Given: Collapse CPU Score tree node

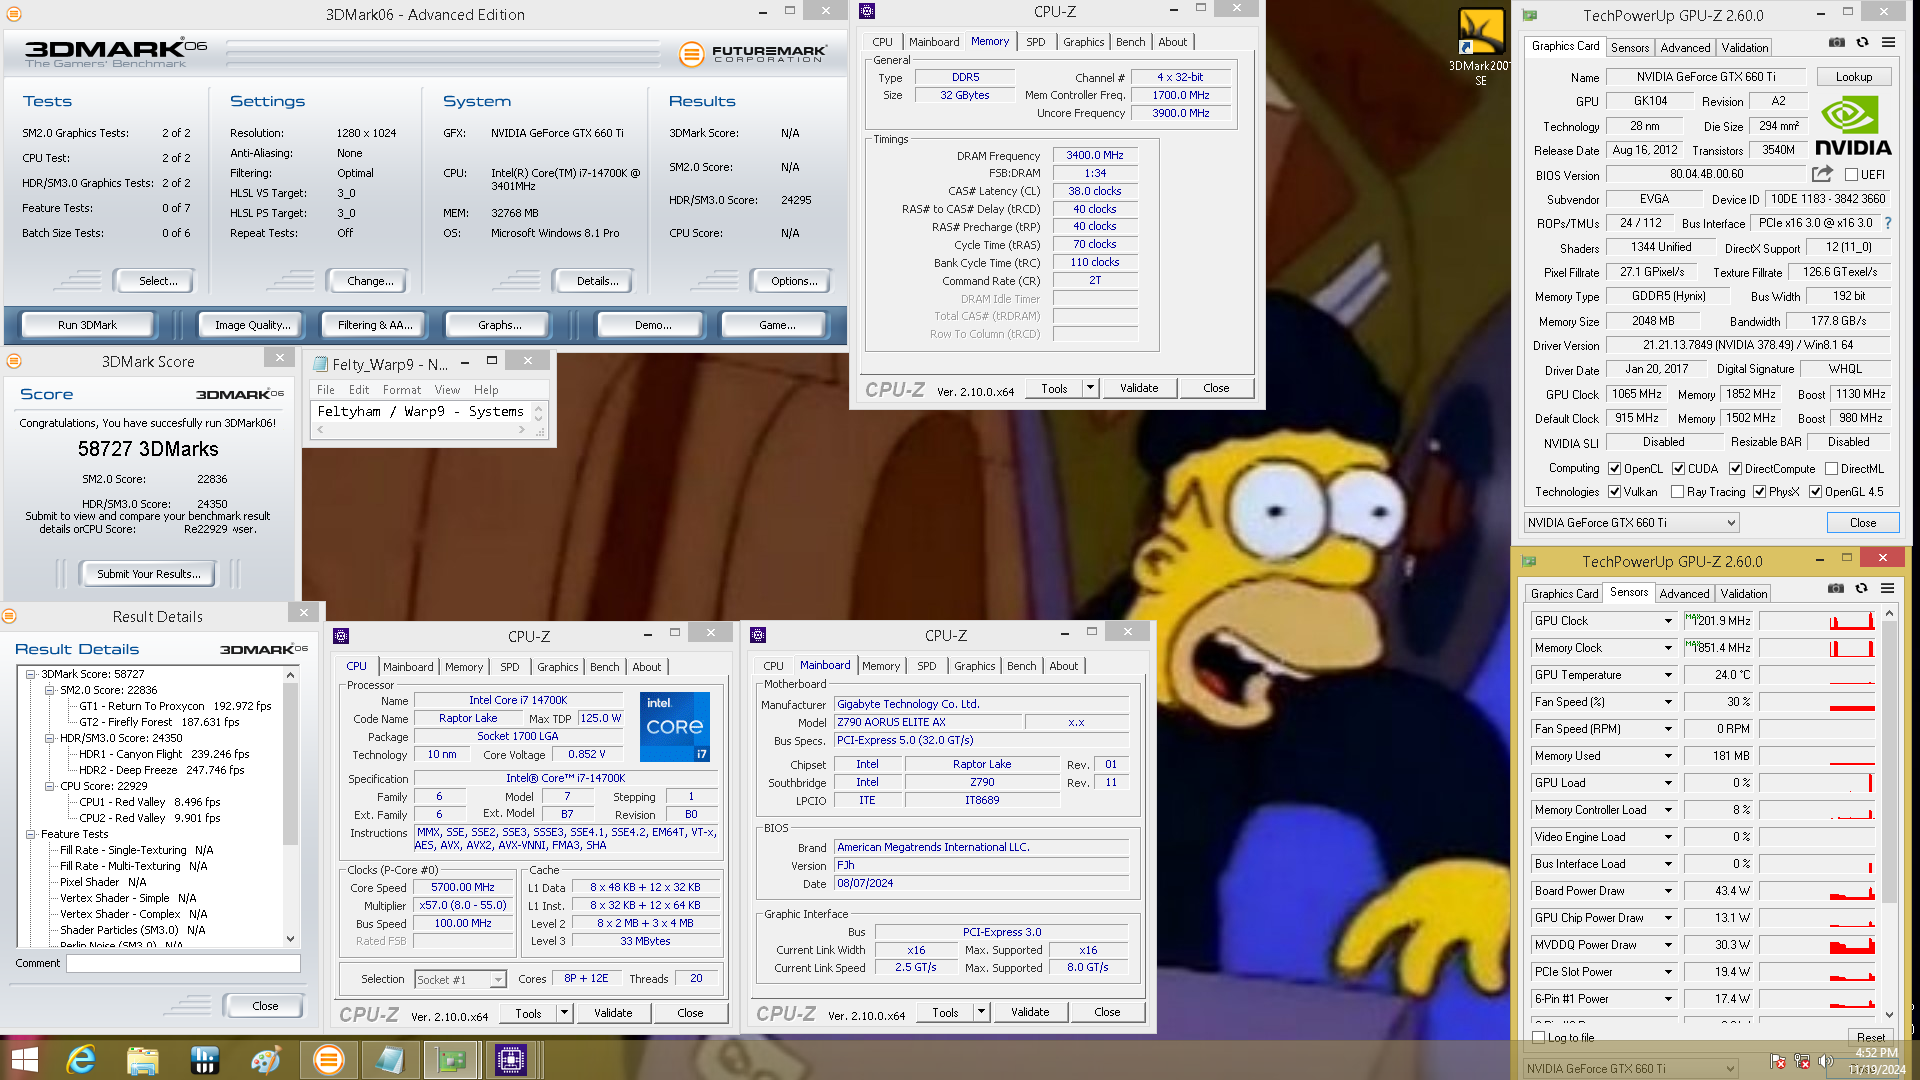Looking at the screenshot, I should tap(49, 786).
